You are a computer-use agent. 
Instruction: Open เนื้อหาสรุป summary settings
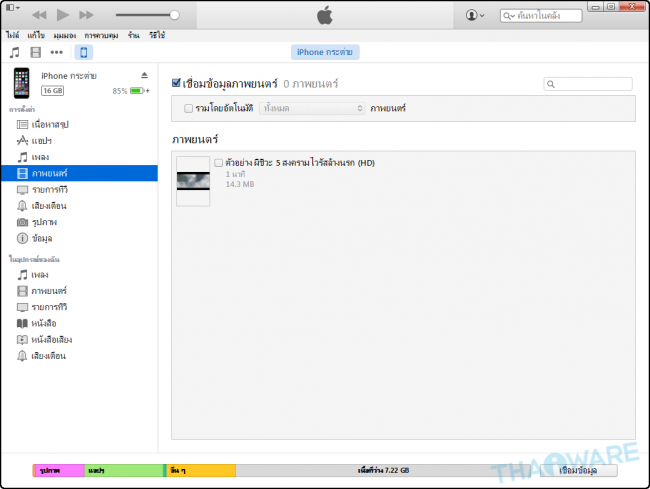[79, 124]
